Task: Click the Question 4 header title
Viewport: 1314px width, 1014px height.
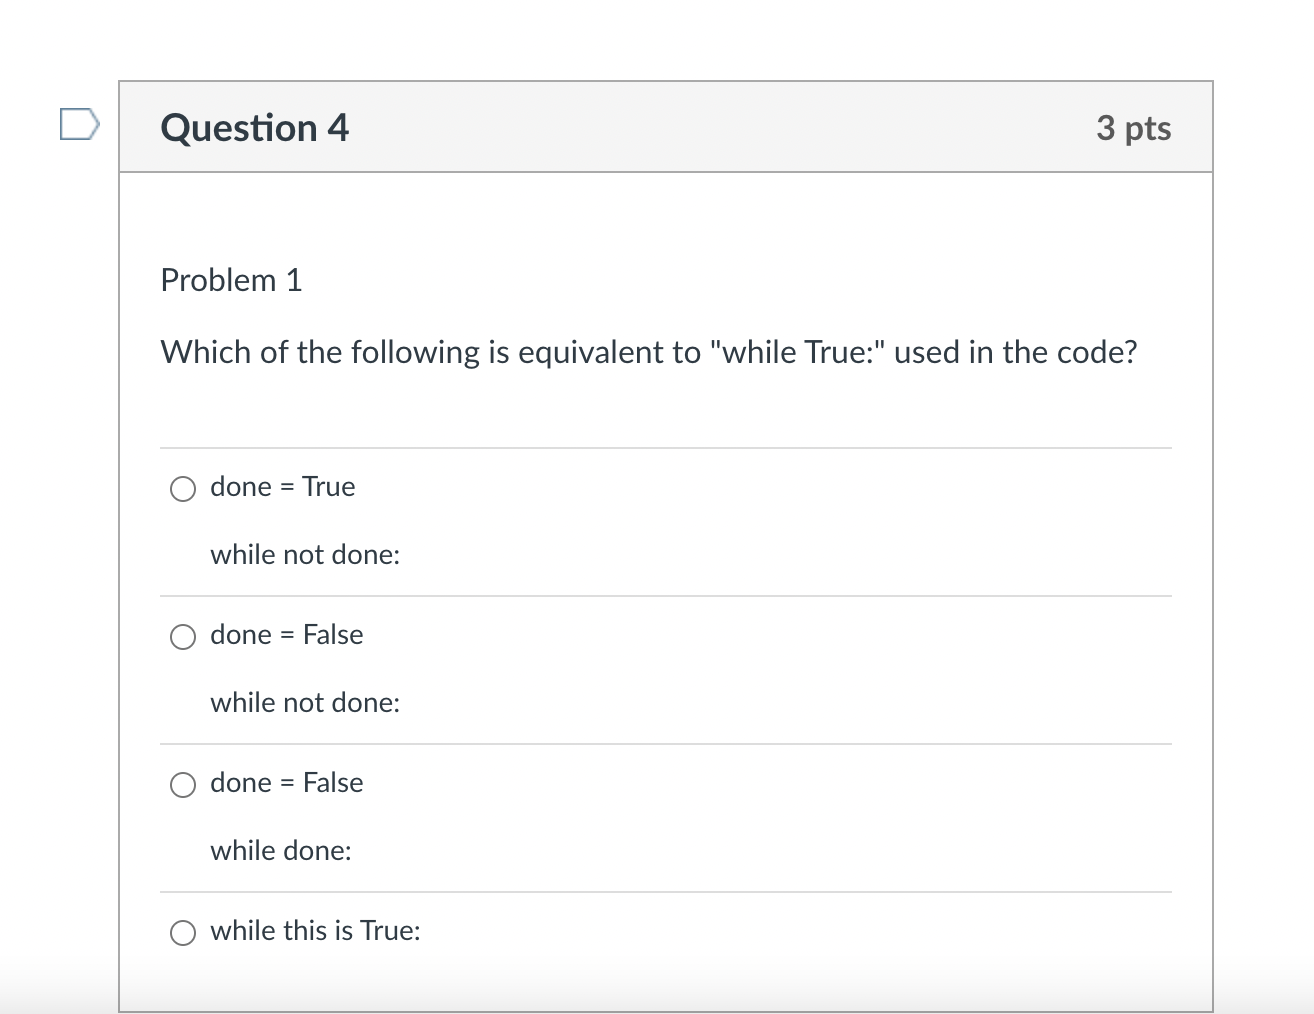Action: [x=254, y=127]
